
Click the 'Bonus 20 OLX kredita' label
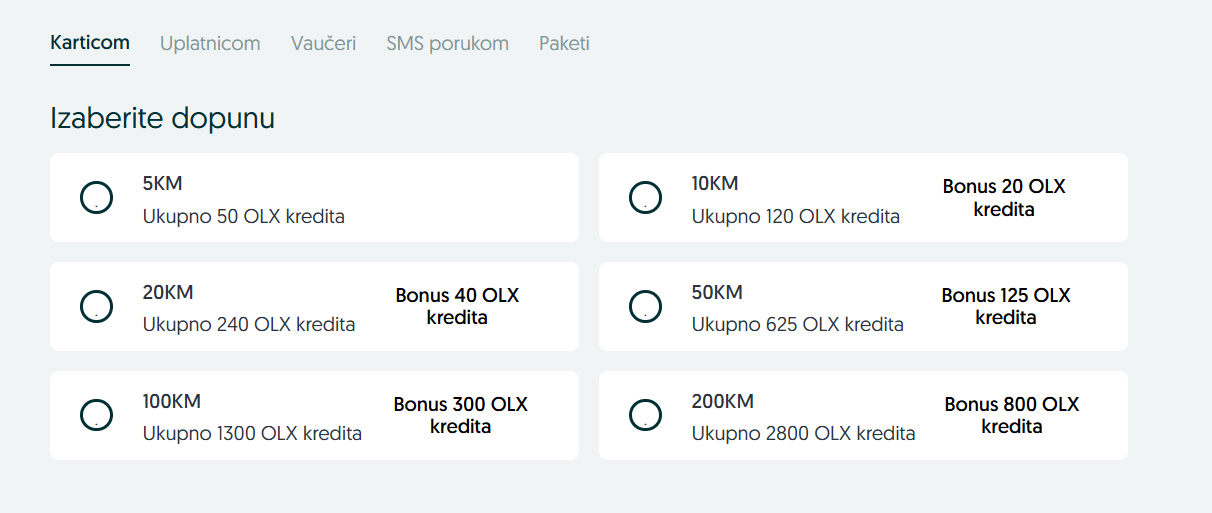[1004, 198]
